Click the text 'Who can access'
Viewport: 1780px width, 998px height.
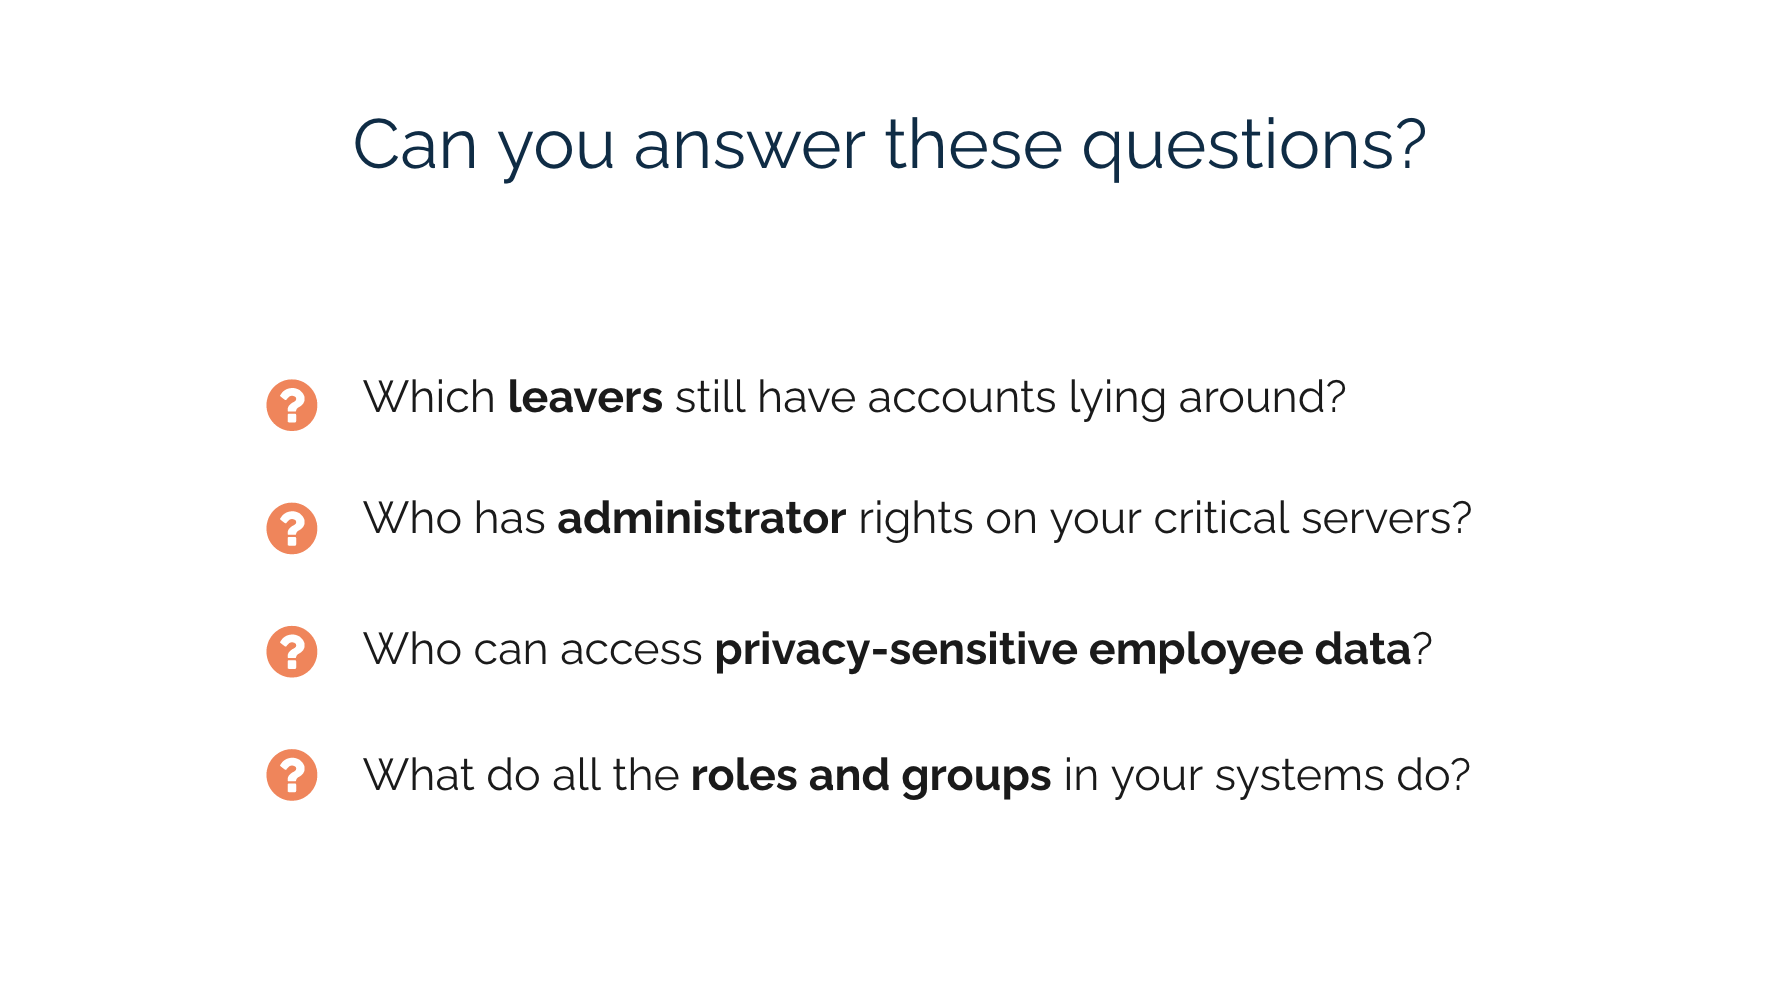(x=533, y=650)
